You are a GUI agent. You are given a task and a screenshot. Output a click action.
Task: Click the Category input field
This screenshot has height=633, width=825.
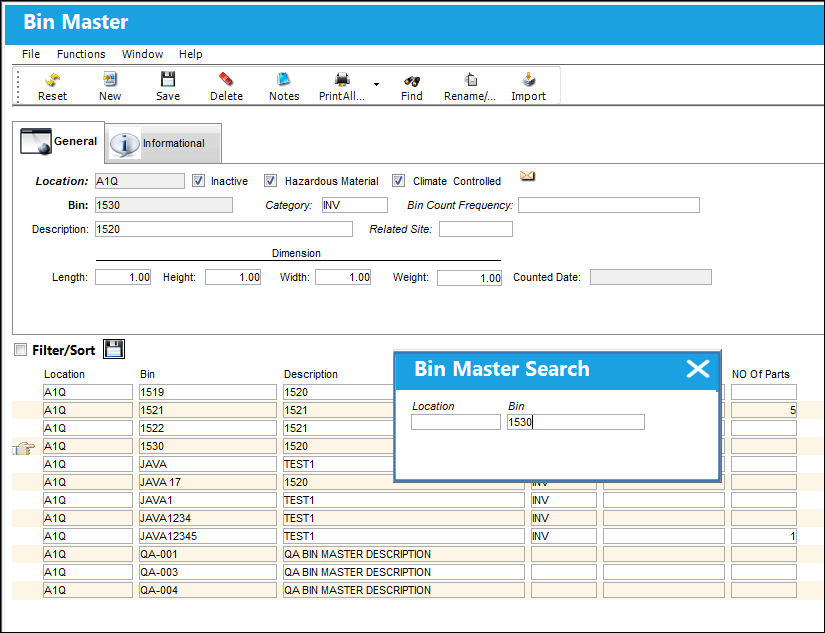click(x=355, y=205)
